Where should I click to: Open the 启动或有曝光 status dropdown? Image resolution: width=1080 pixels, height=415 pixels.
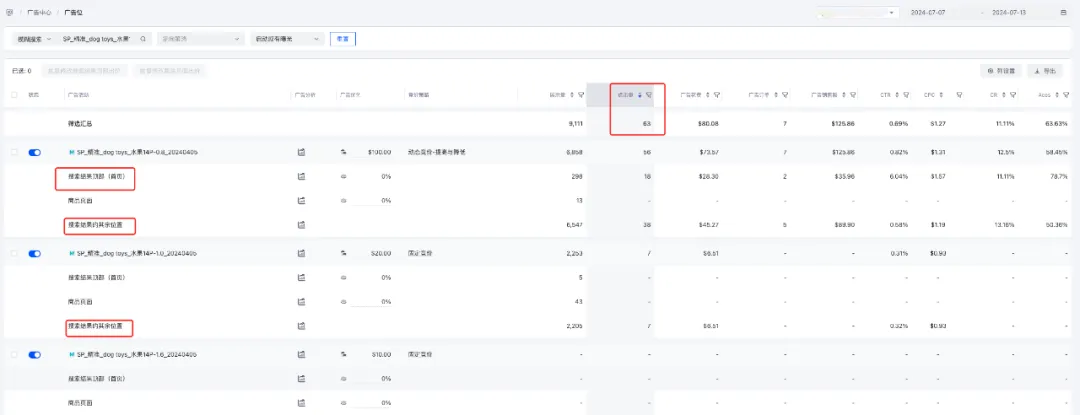287,39
